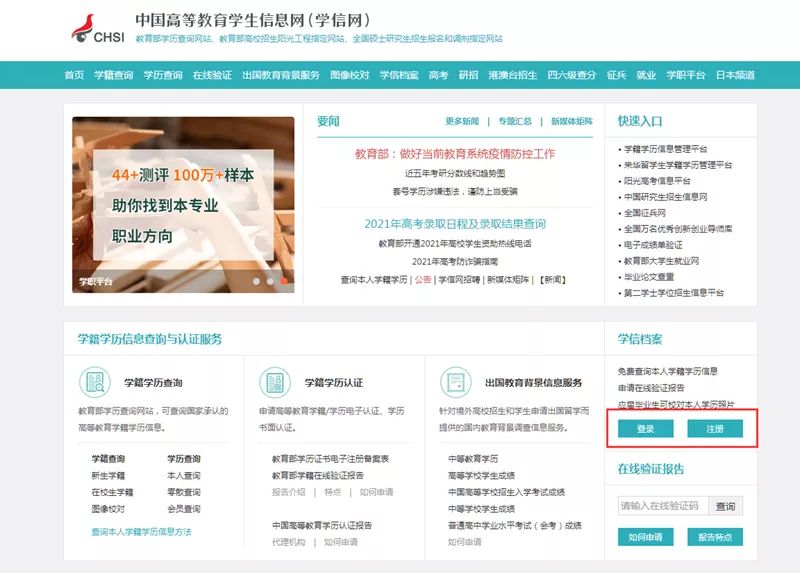Open 来华留学生学籍学历管理平台 quick link
Viewport: 800px width, 573px height.
[678, 165]
